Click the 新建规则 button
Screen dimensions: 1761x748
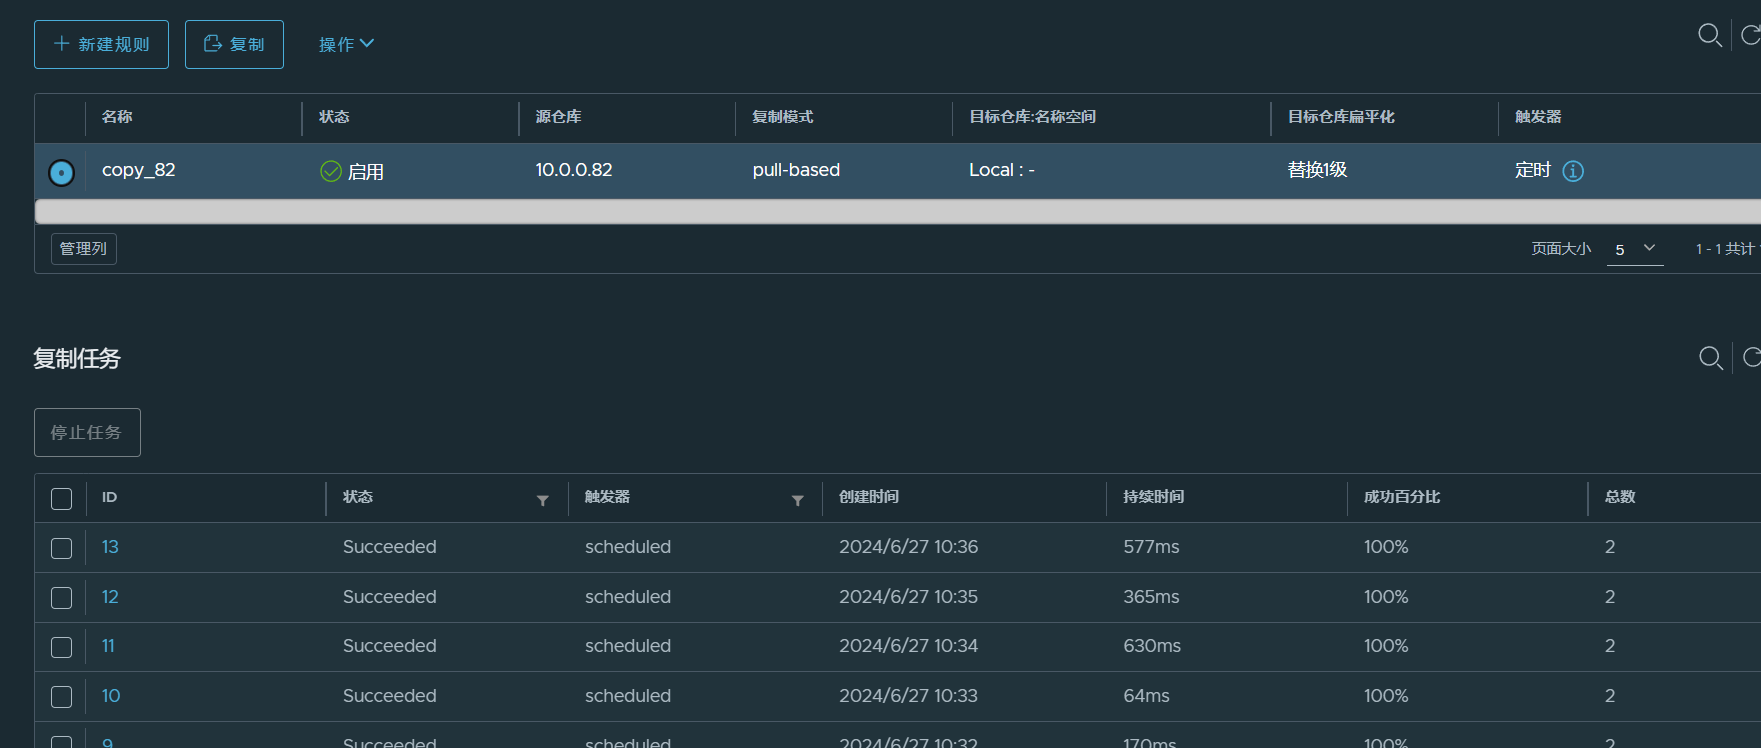click(101, 44)
